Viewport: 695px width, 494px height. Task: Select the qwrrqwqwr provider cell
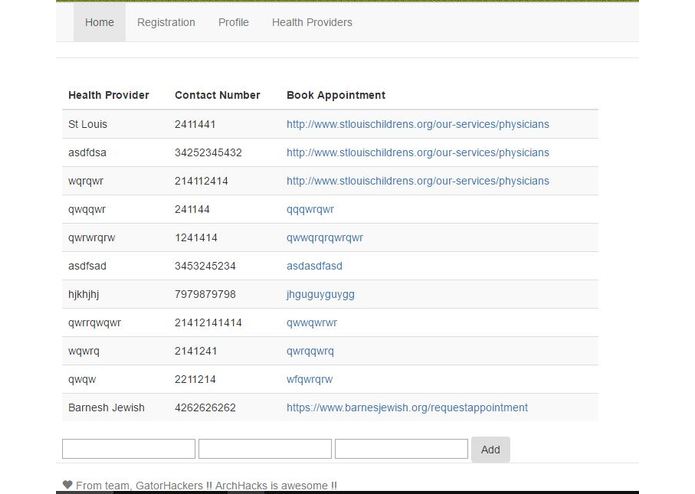94,323
